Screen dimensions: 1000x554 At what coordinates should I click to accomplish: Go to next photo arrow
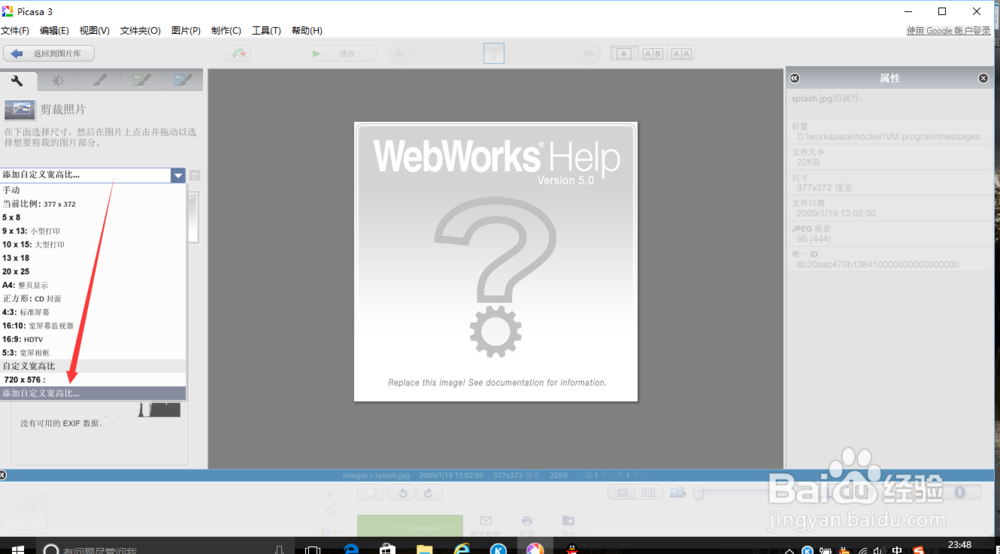(x=589, y=54)
